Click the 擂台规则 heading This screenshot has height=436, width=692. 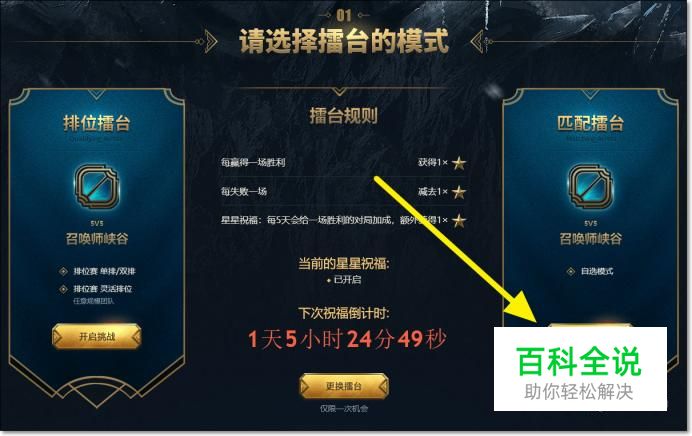tap(344, 116)
